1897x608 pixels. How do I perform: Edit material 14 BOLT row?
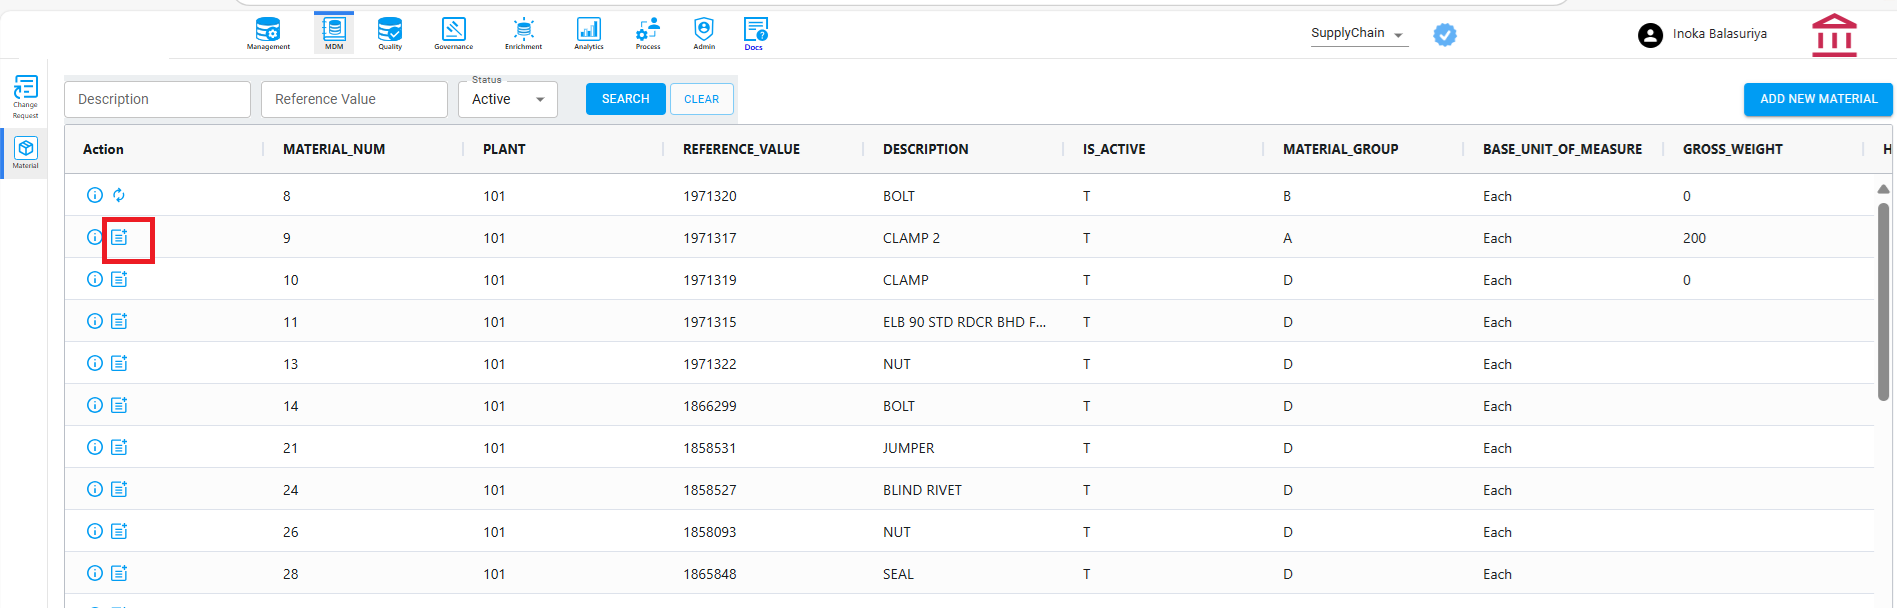[x=119, y=405]
